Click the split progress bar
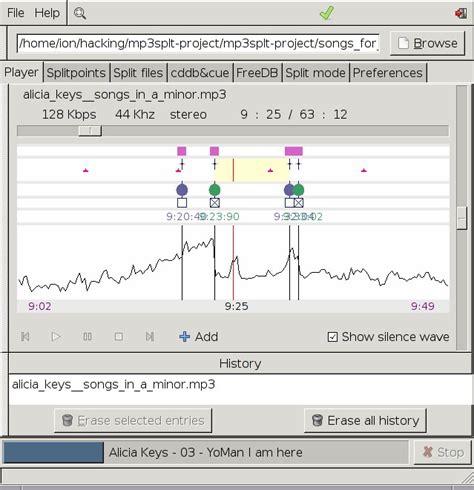Viewport: 474px width, 490px height. (206, 452)
